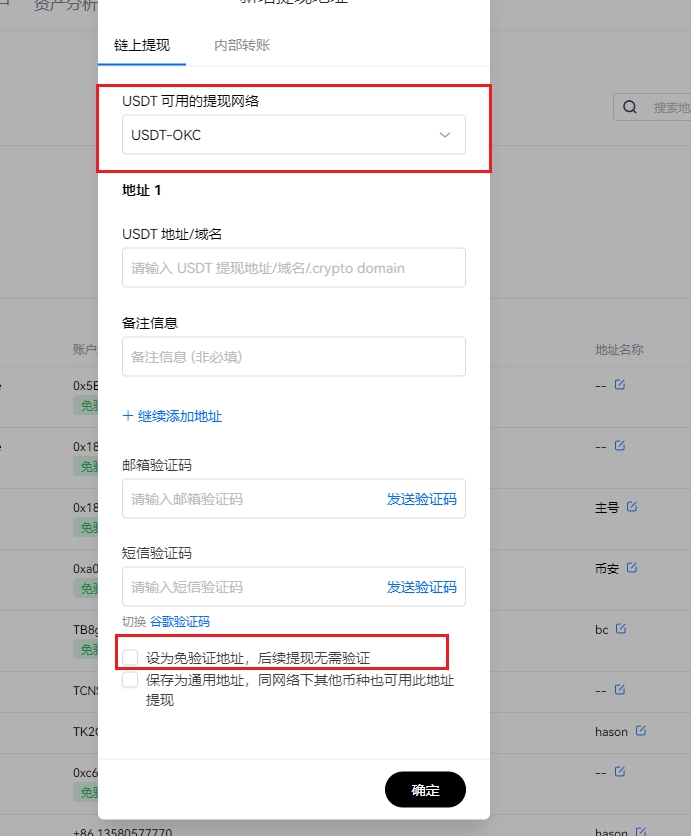Viewport: 691px width, 836px height.
Task: Click 发送验证码 in the email code field
Action: 421,499
